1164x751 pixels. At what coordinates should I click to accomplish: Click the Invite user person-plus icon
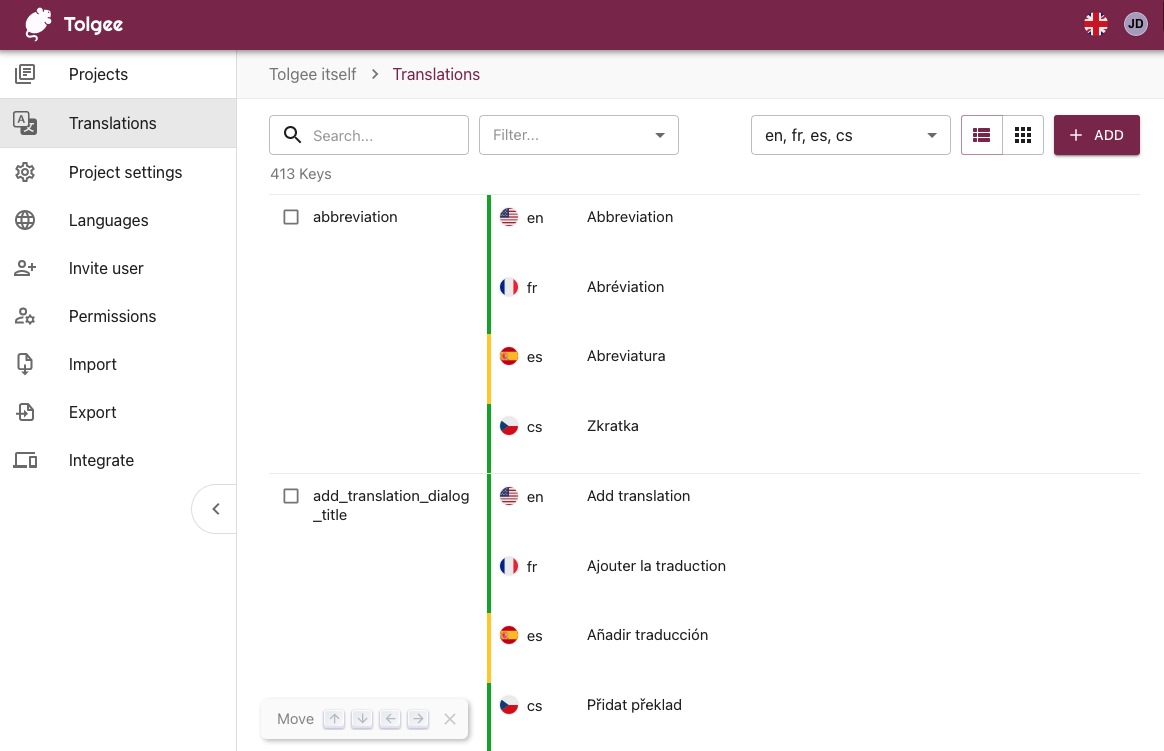(25, 268)
